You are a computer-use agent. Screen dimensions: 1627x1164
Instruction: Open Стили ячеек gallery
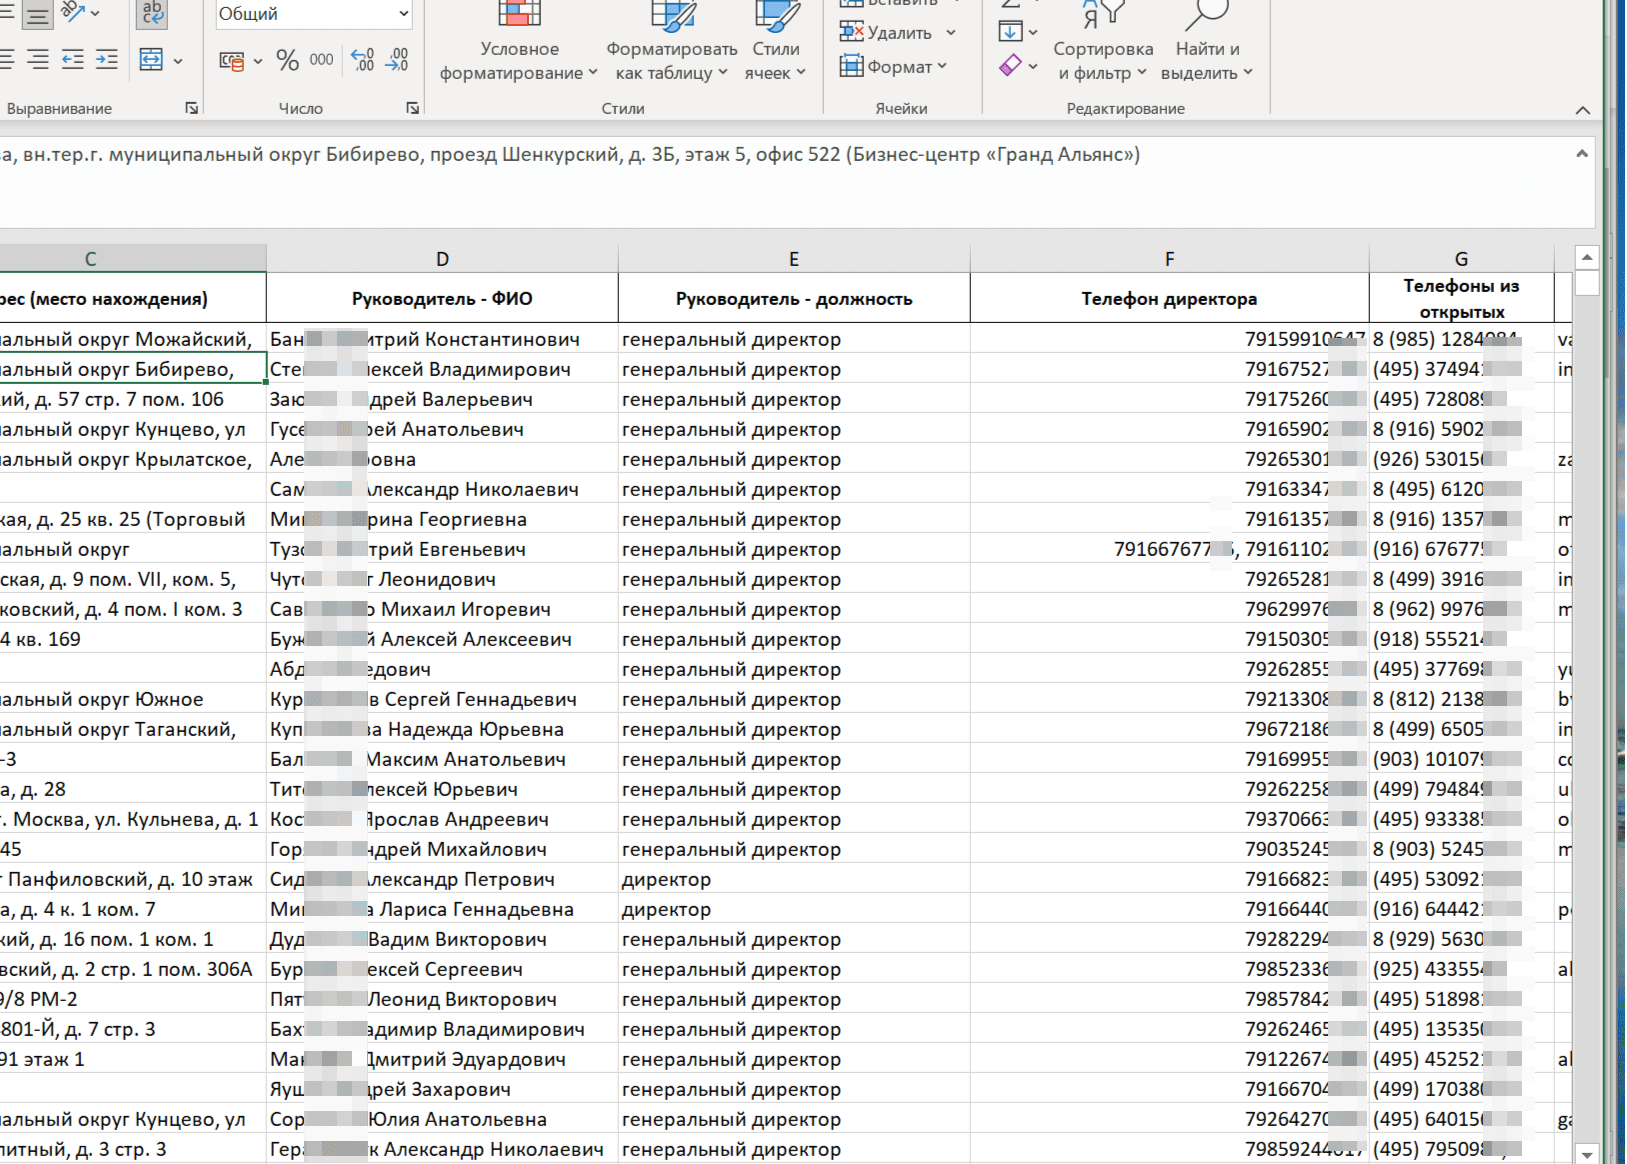coord(776,44)
